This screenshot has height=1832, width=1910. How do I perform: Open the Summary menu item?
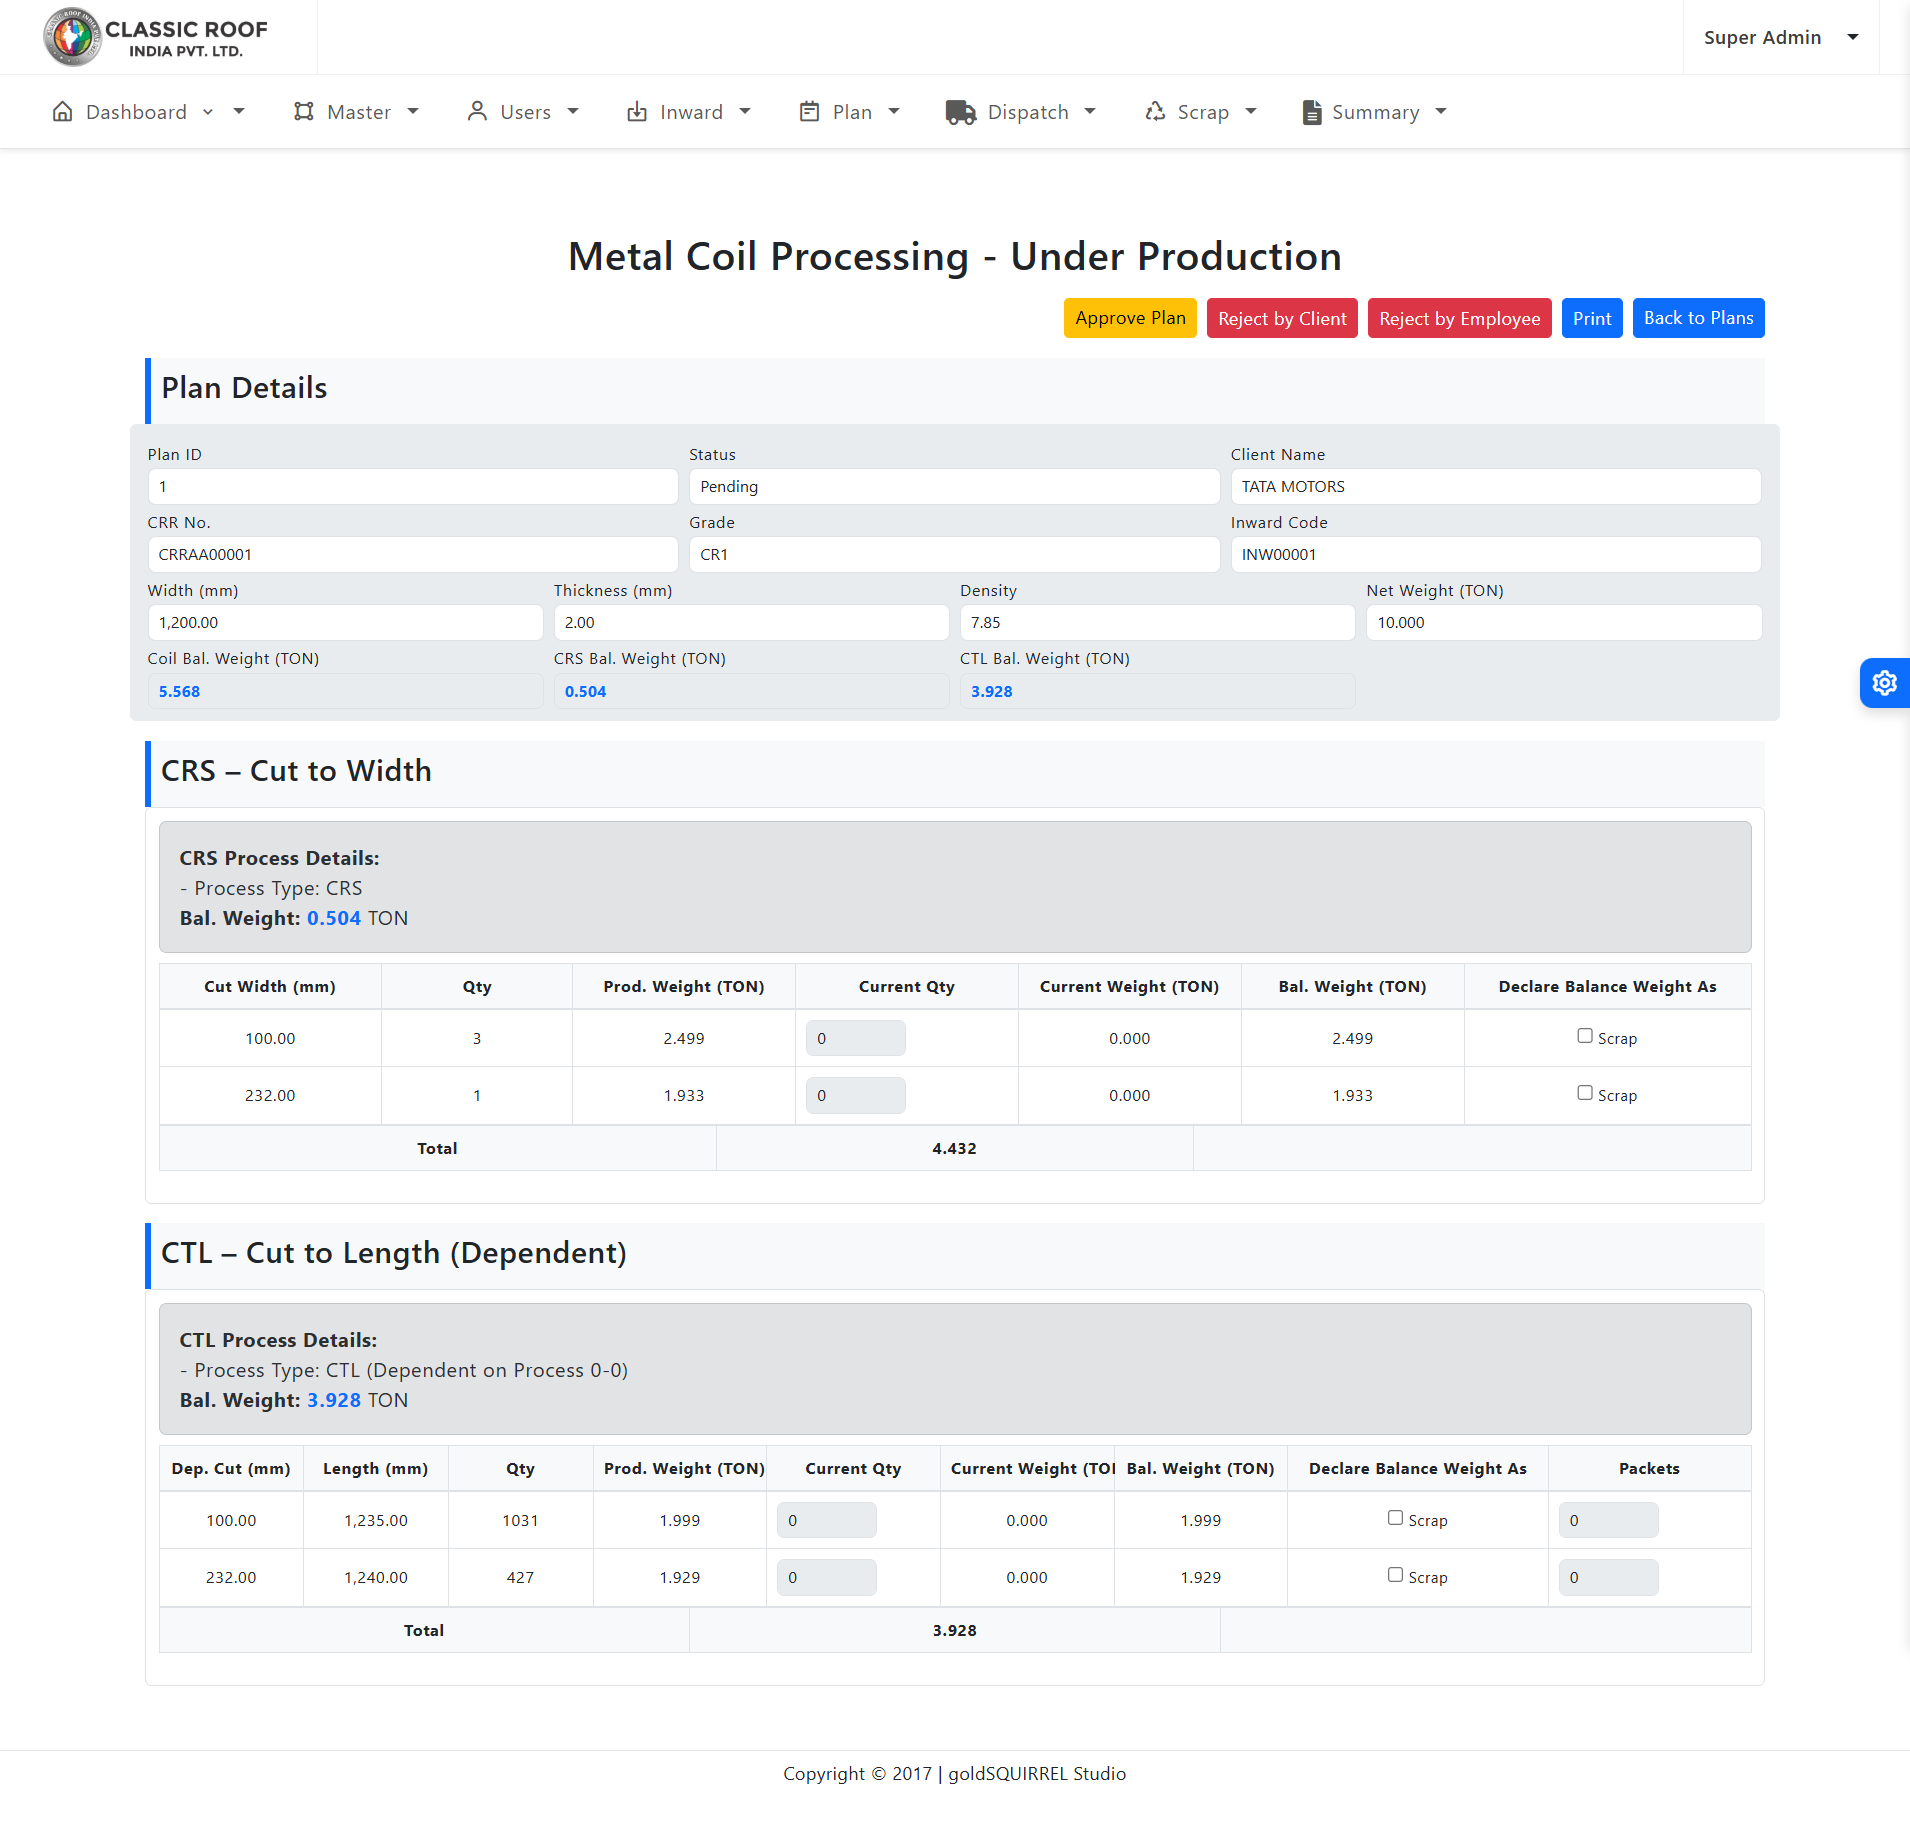1375,112
